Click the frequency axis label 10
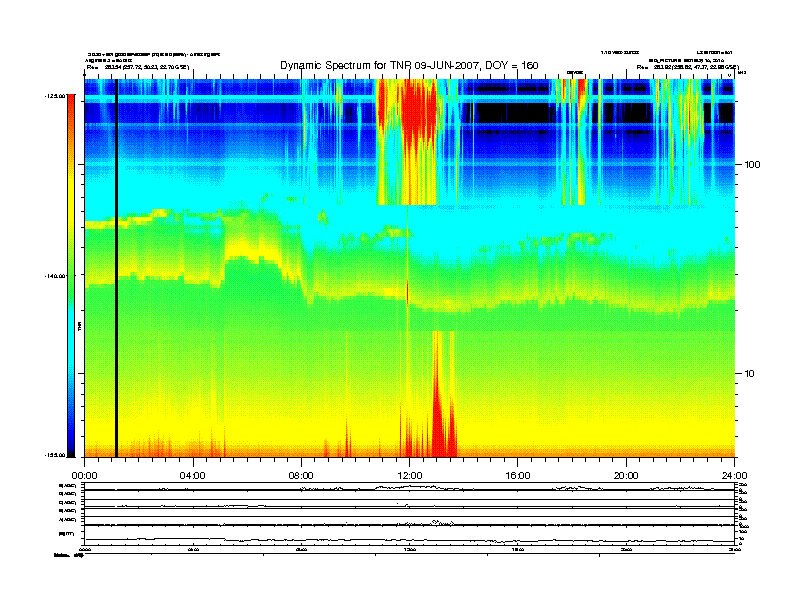This screenshot has height=612, width=792. (x=750, y=374)
